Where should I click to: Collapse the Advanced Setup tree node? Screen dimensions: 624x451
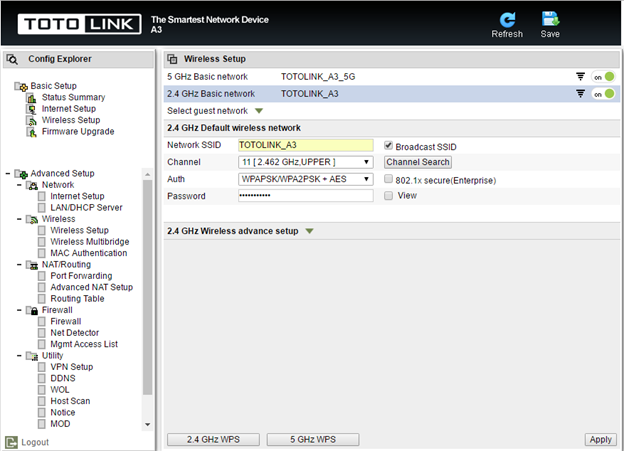(8, 174)
